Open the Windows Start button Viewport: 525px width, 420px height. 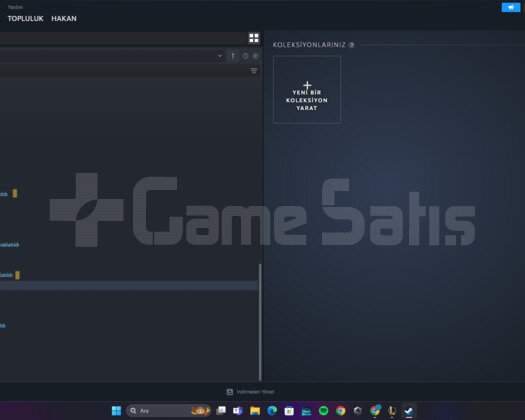116,411
